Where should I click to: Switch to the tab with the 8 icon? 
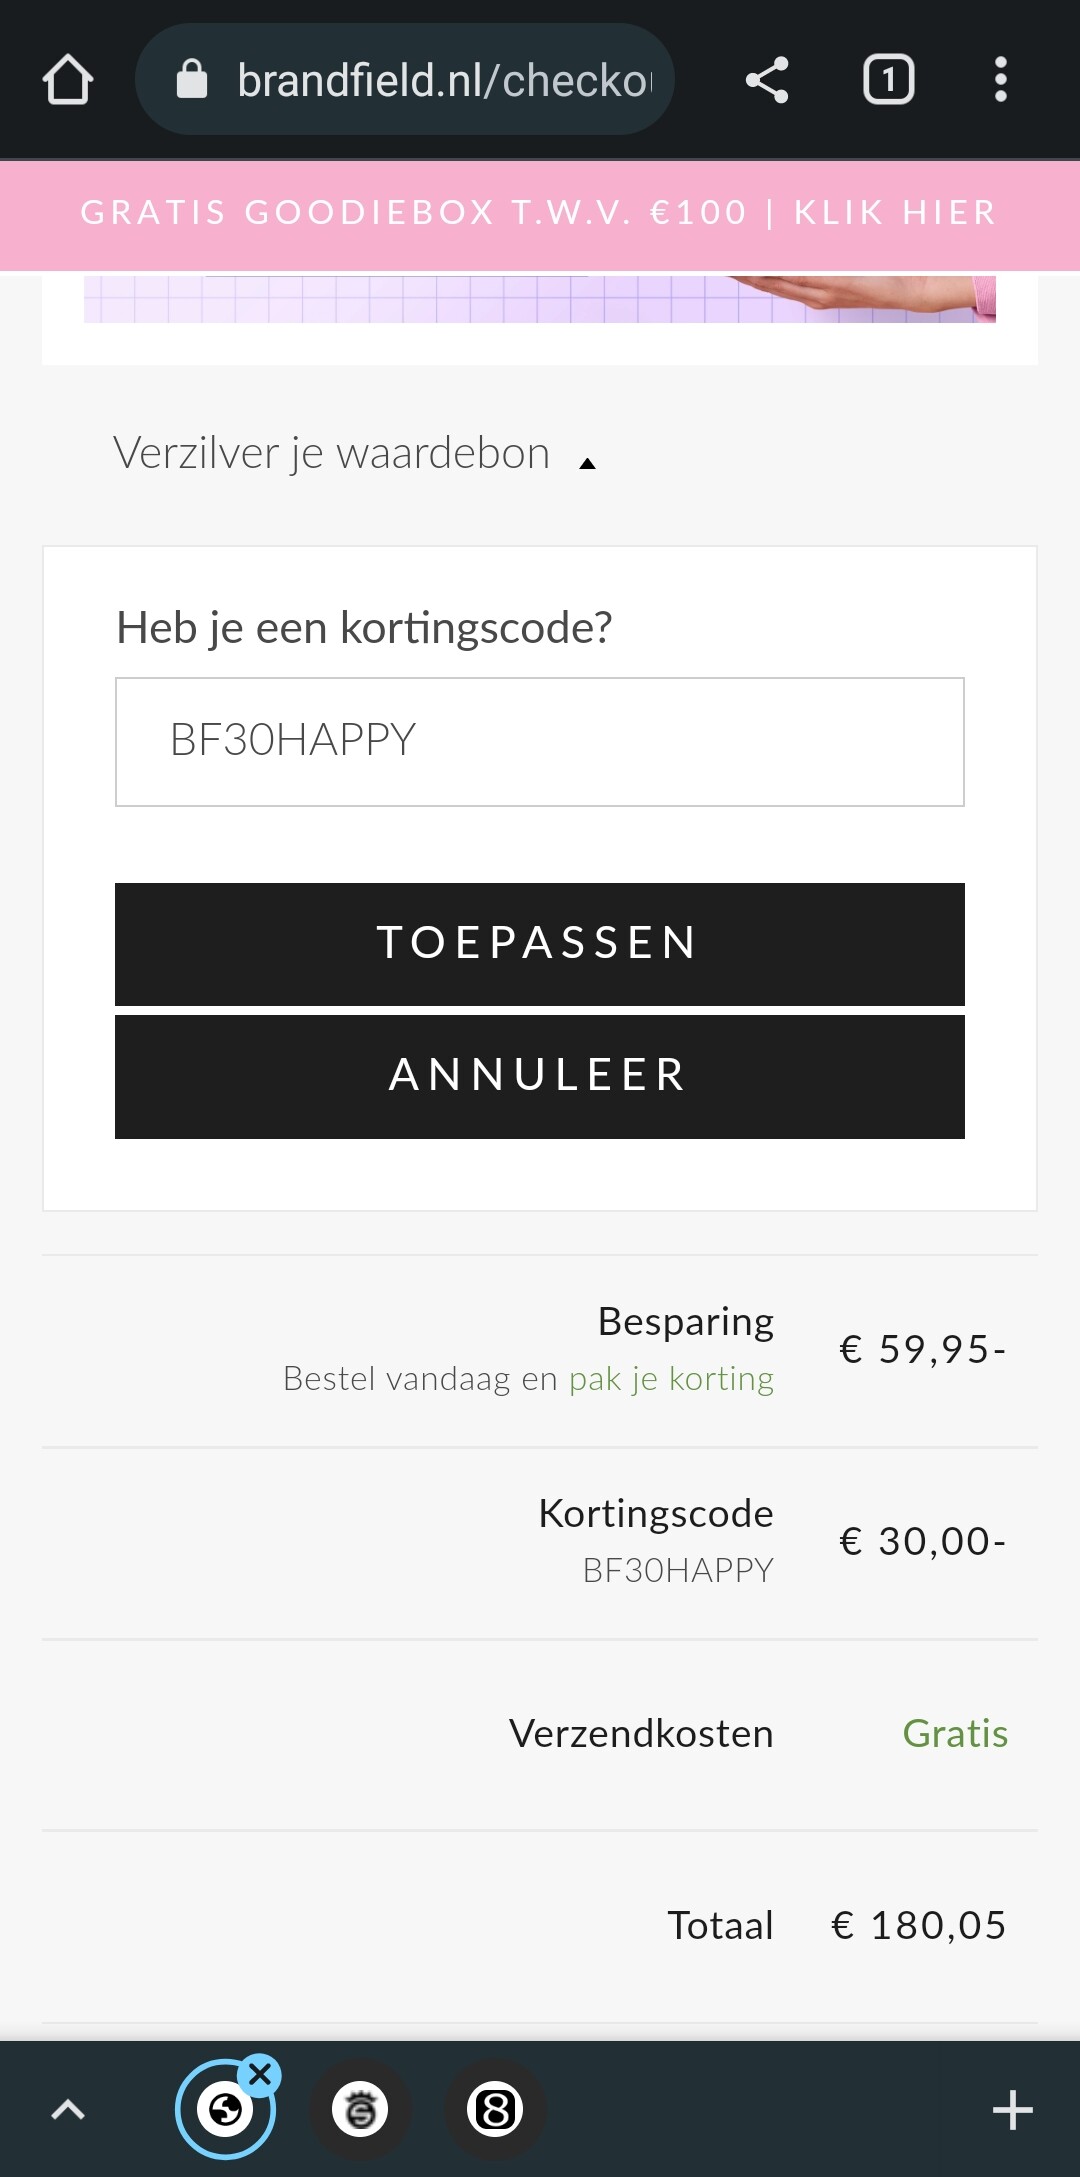point(495,2110)
